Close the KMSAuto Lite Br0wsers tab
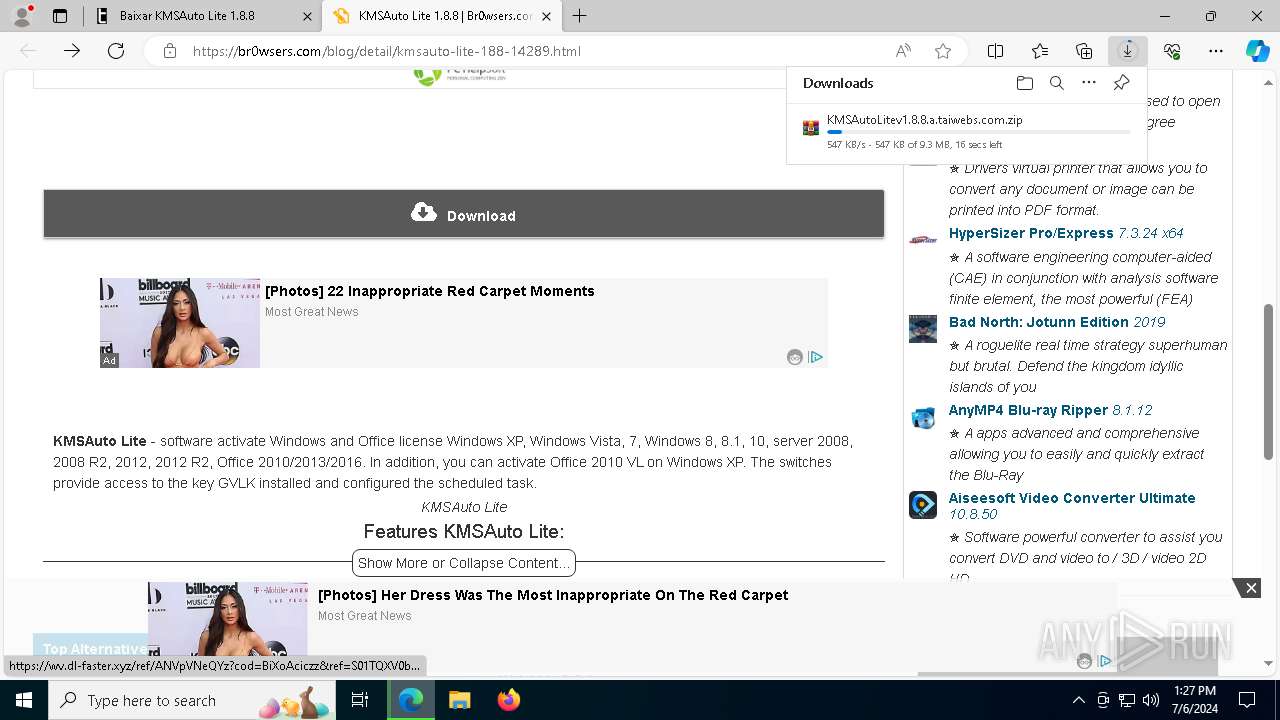 point(546,16)
